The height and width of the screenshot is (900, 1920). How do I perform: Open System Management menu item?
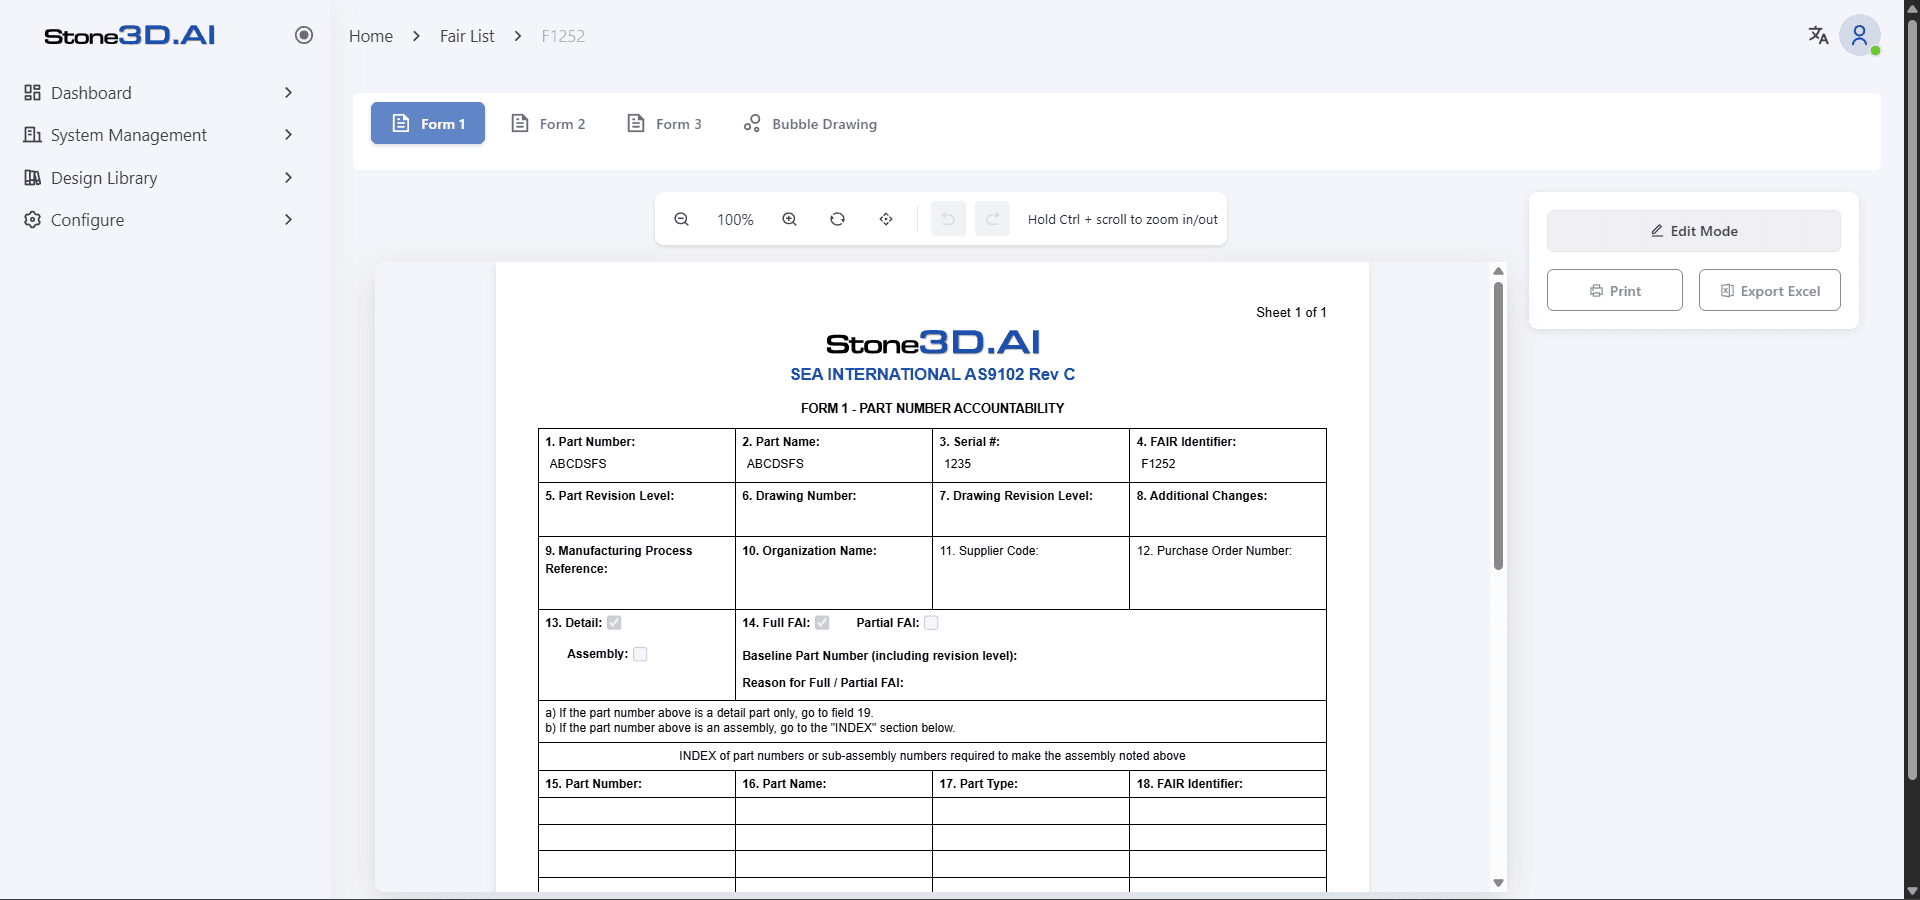coord(160,135)
